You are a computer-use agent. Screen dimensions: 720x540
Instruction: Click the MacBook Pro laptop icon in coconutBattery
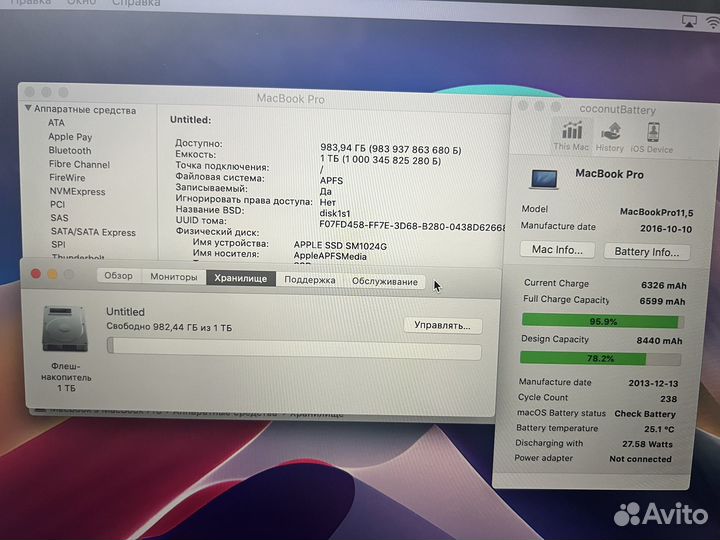(545, 179)
